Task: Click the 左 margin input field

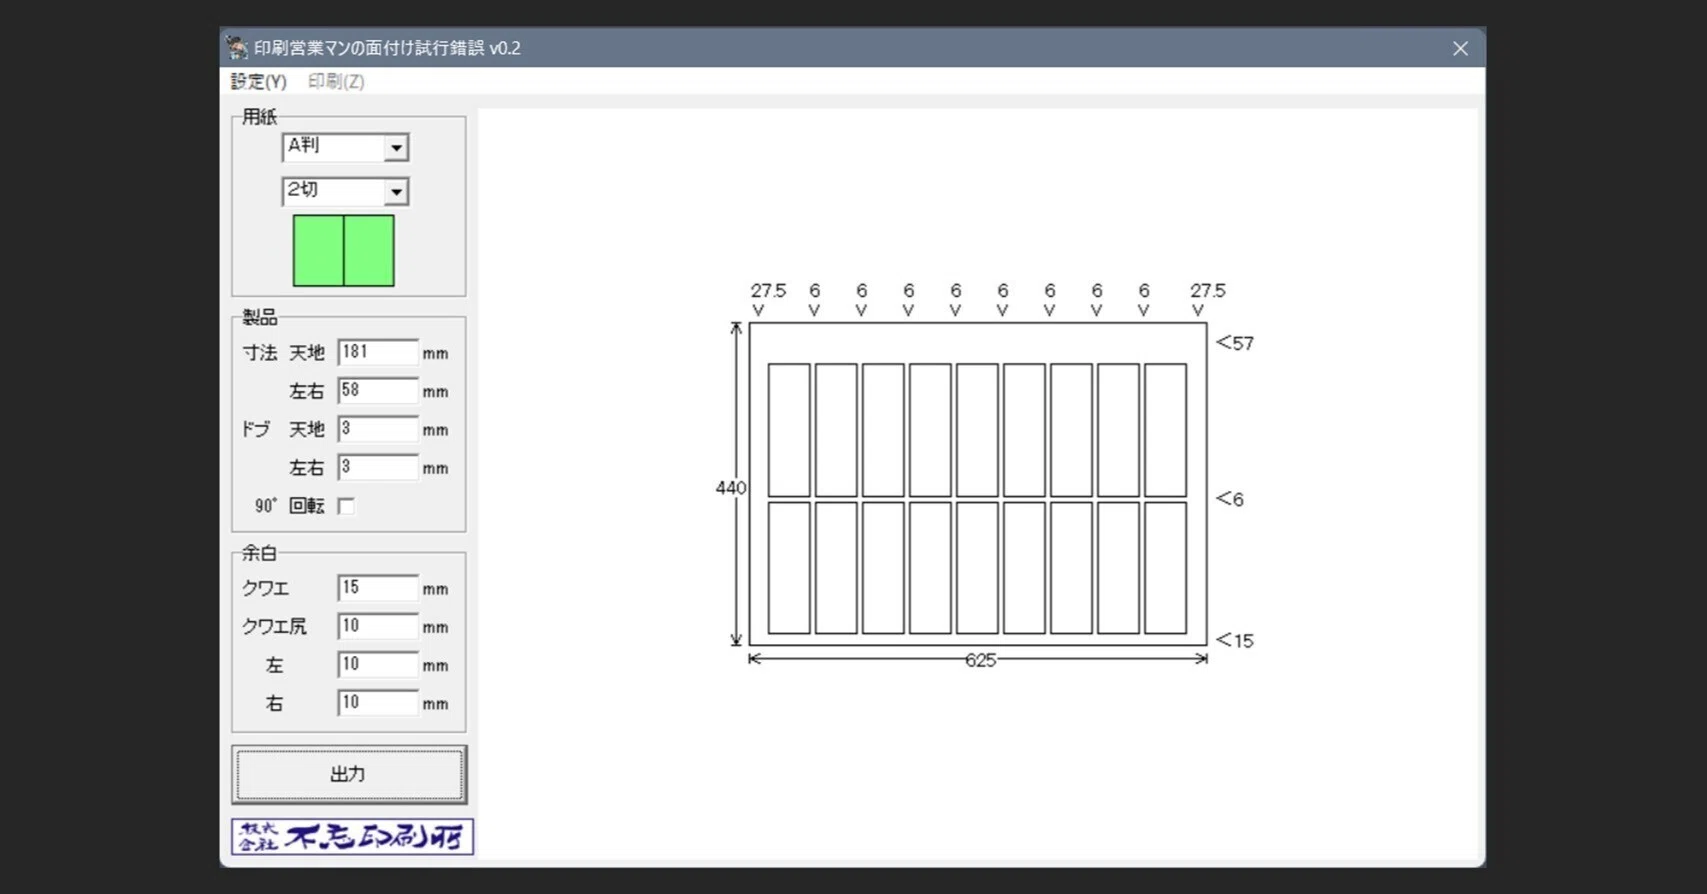Action: click(377, 664)
